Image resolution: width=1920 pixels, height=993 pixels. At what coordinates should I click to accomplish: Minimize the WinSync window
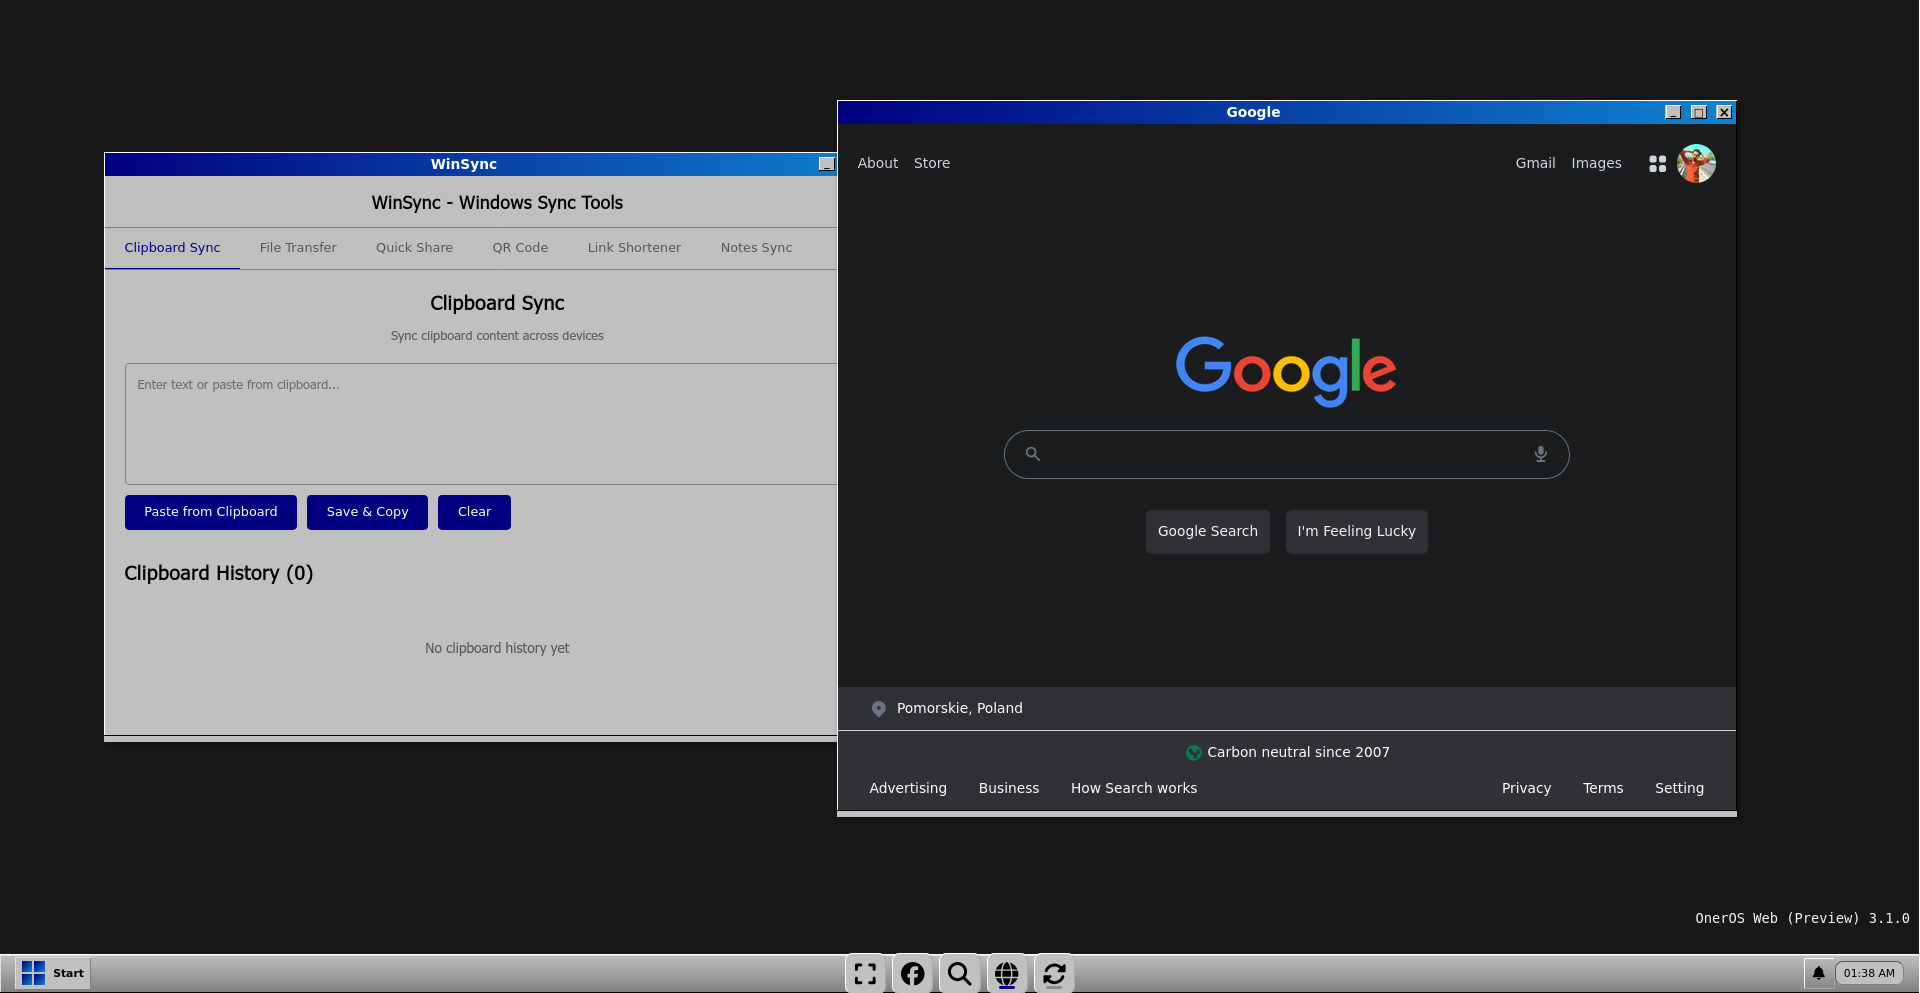point(826,164)
